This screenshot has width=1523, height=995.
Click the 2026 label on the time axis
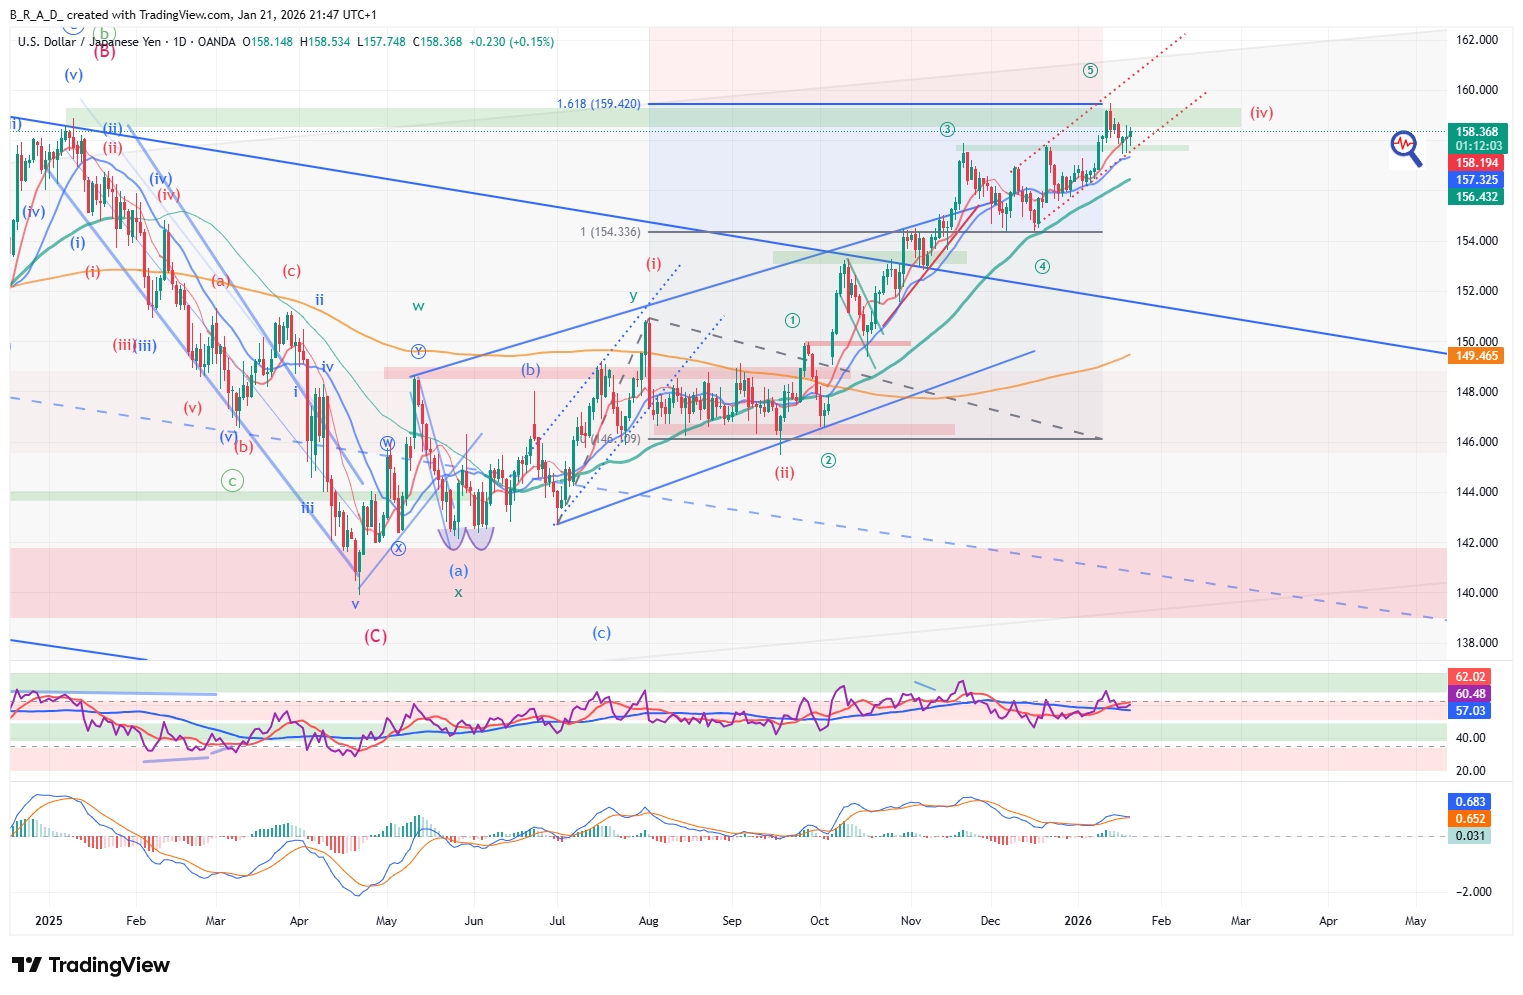[x=1077, y=921]
